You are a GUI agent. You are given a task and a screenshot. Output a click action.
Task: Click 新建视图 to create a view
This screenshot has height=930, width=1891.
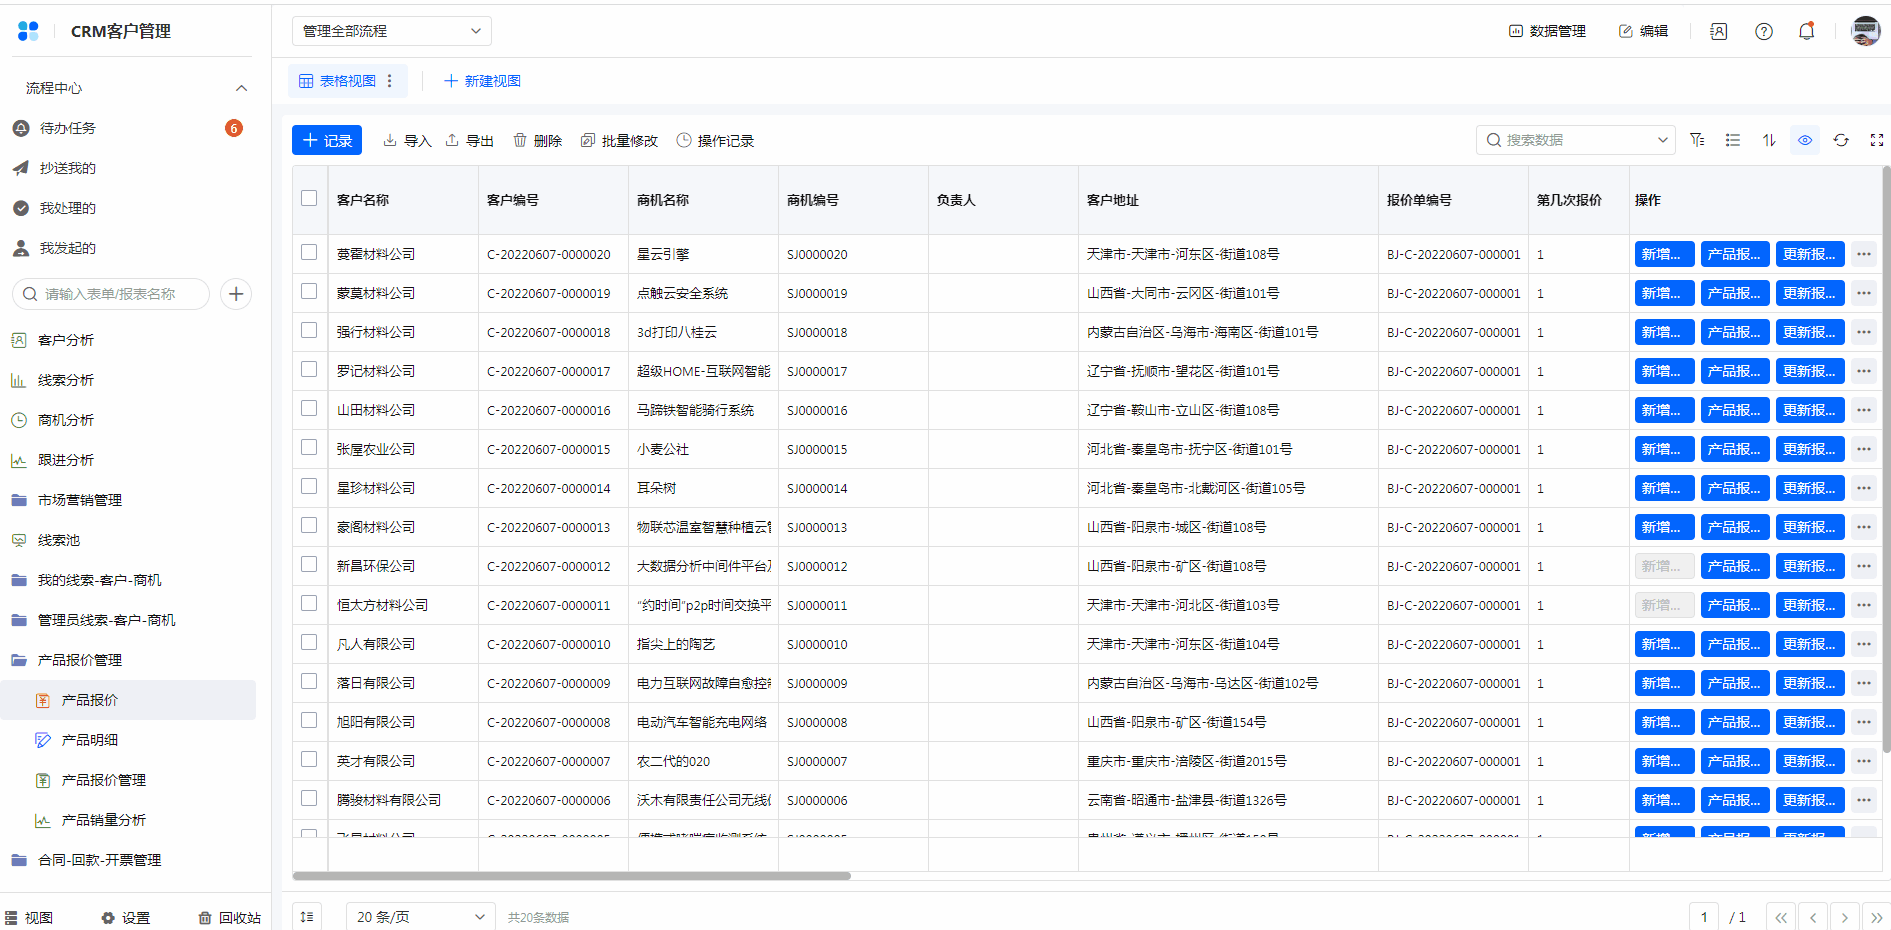click(482, 81)
